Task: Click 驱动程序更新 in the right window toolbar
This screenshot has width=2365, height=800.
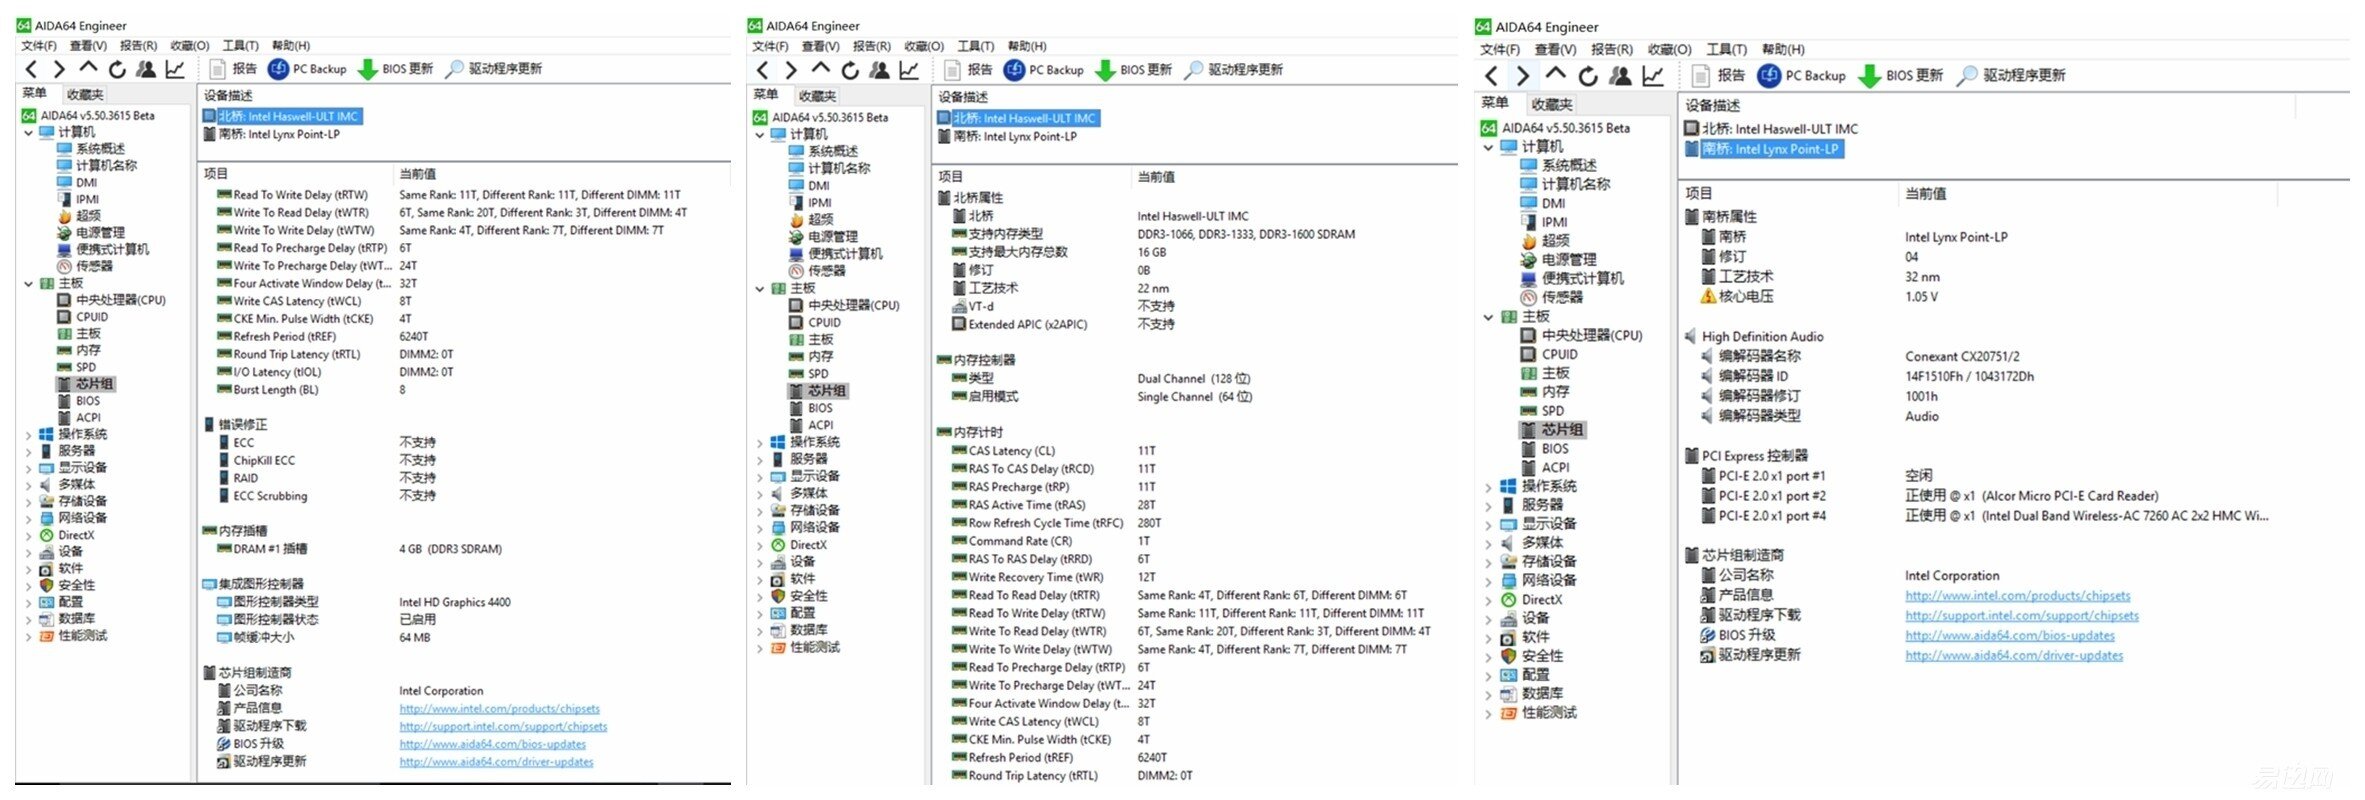Action: point(2011,75)
